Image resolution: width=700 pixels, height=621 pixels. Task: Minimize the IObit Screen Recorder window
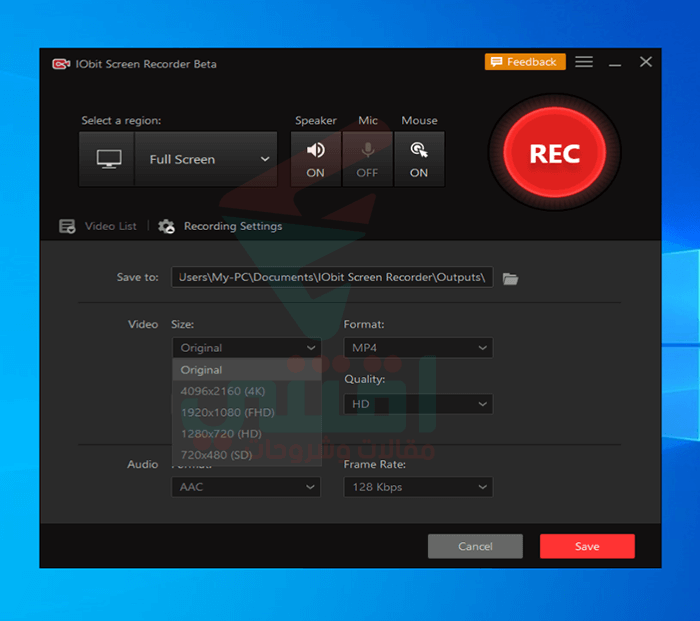point(615,63)
